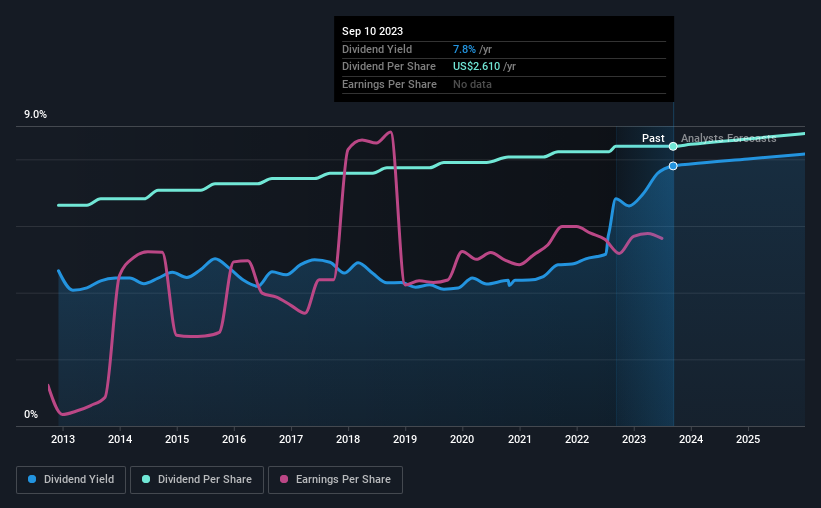Click the Analysts Forecasts label
This screenshot has width=821, height=508.
(728, 138)
